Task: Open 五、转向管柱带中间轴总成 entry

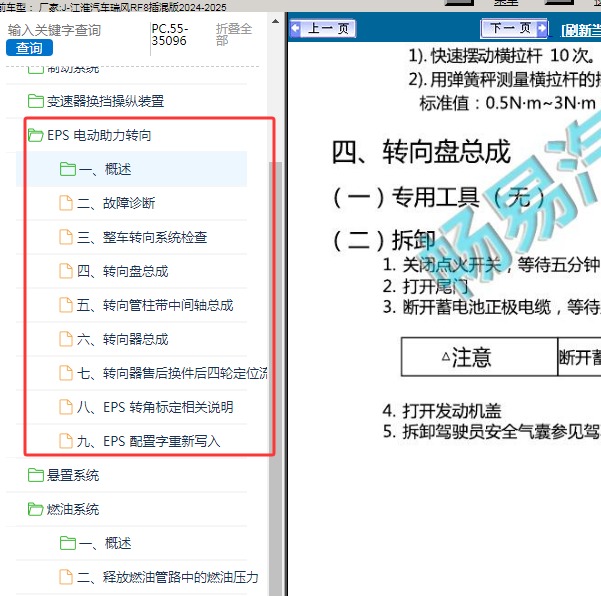Action: click(x=155, y=305)
